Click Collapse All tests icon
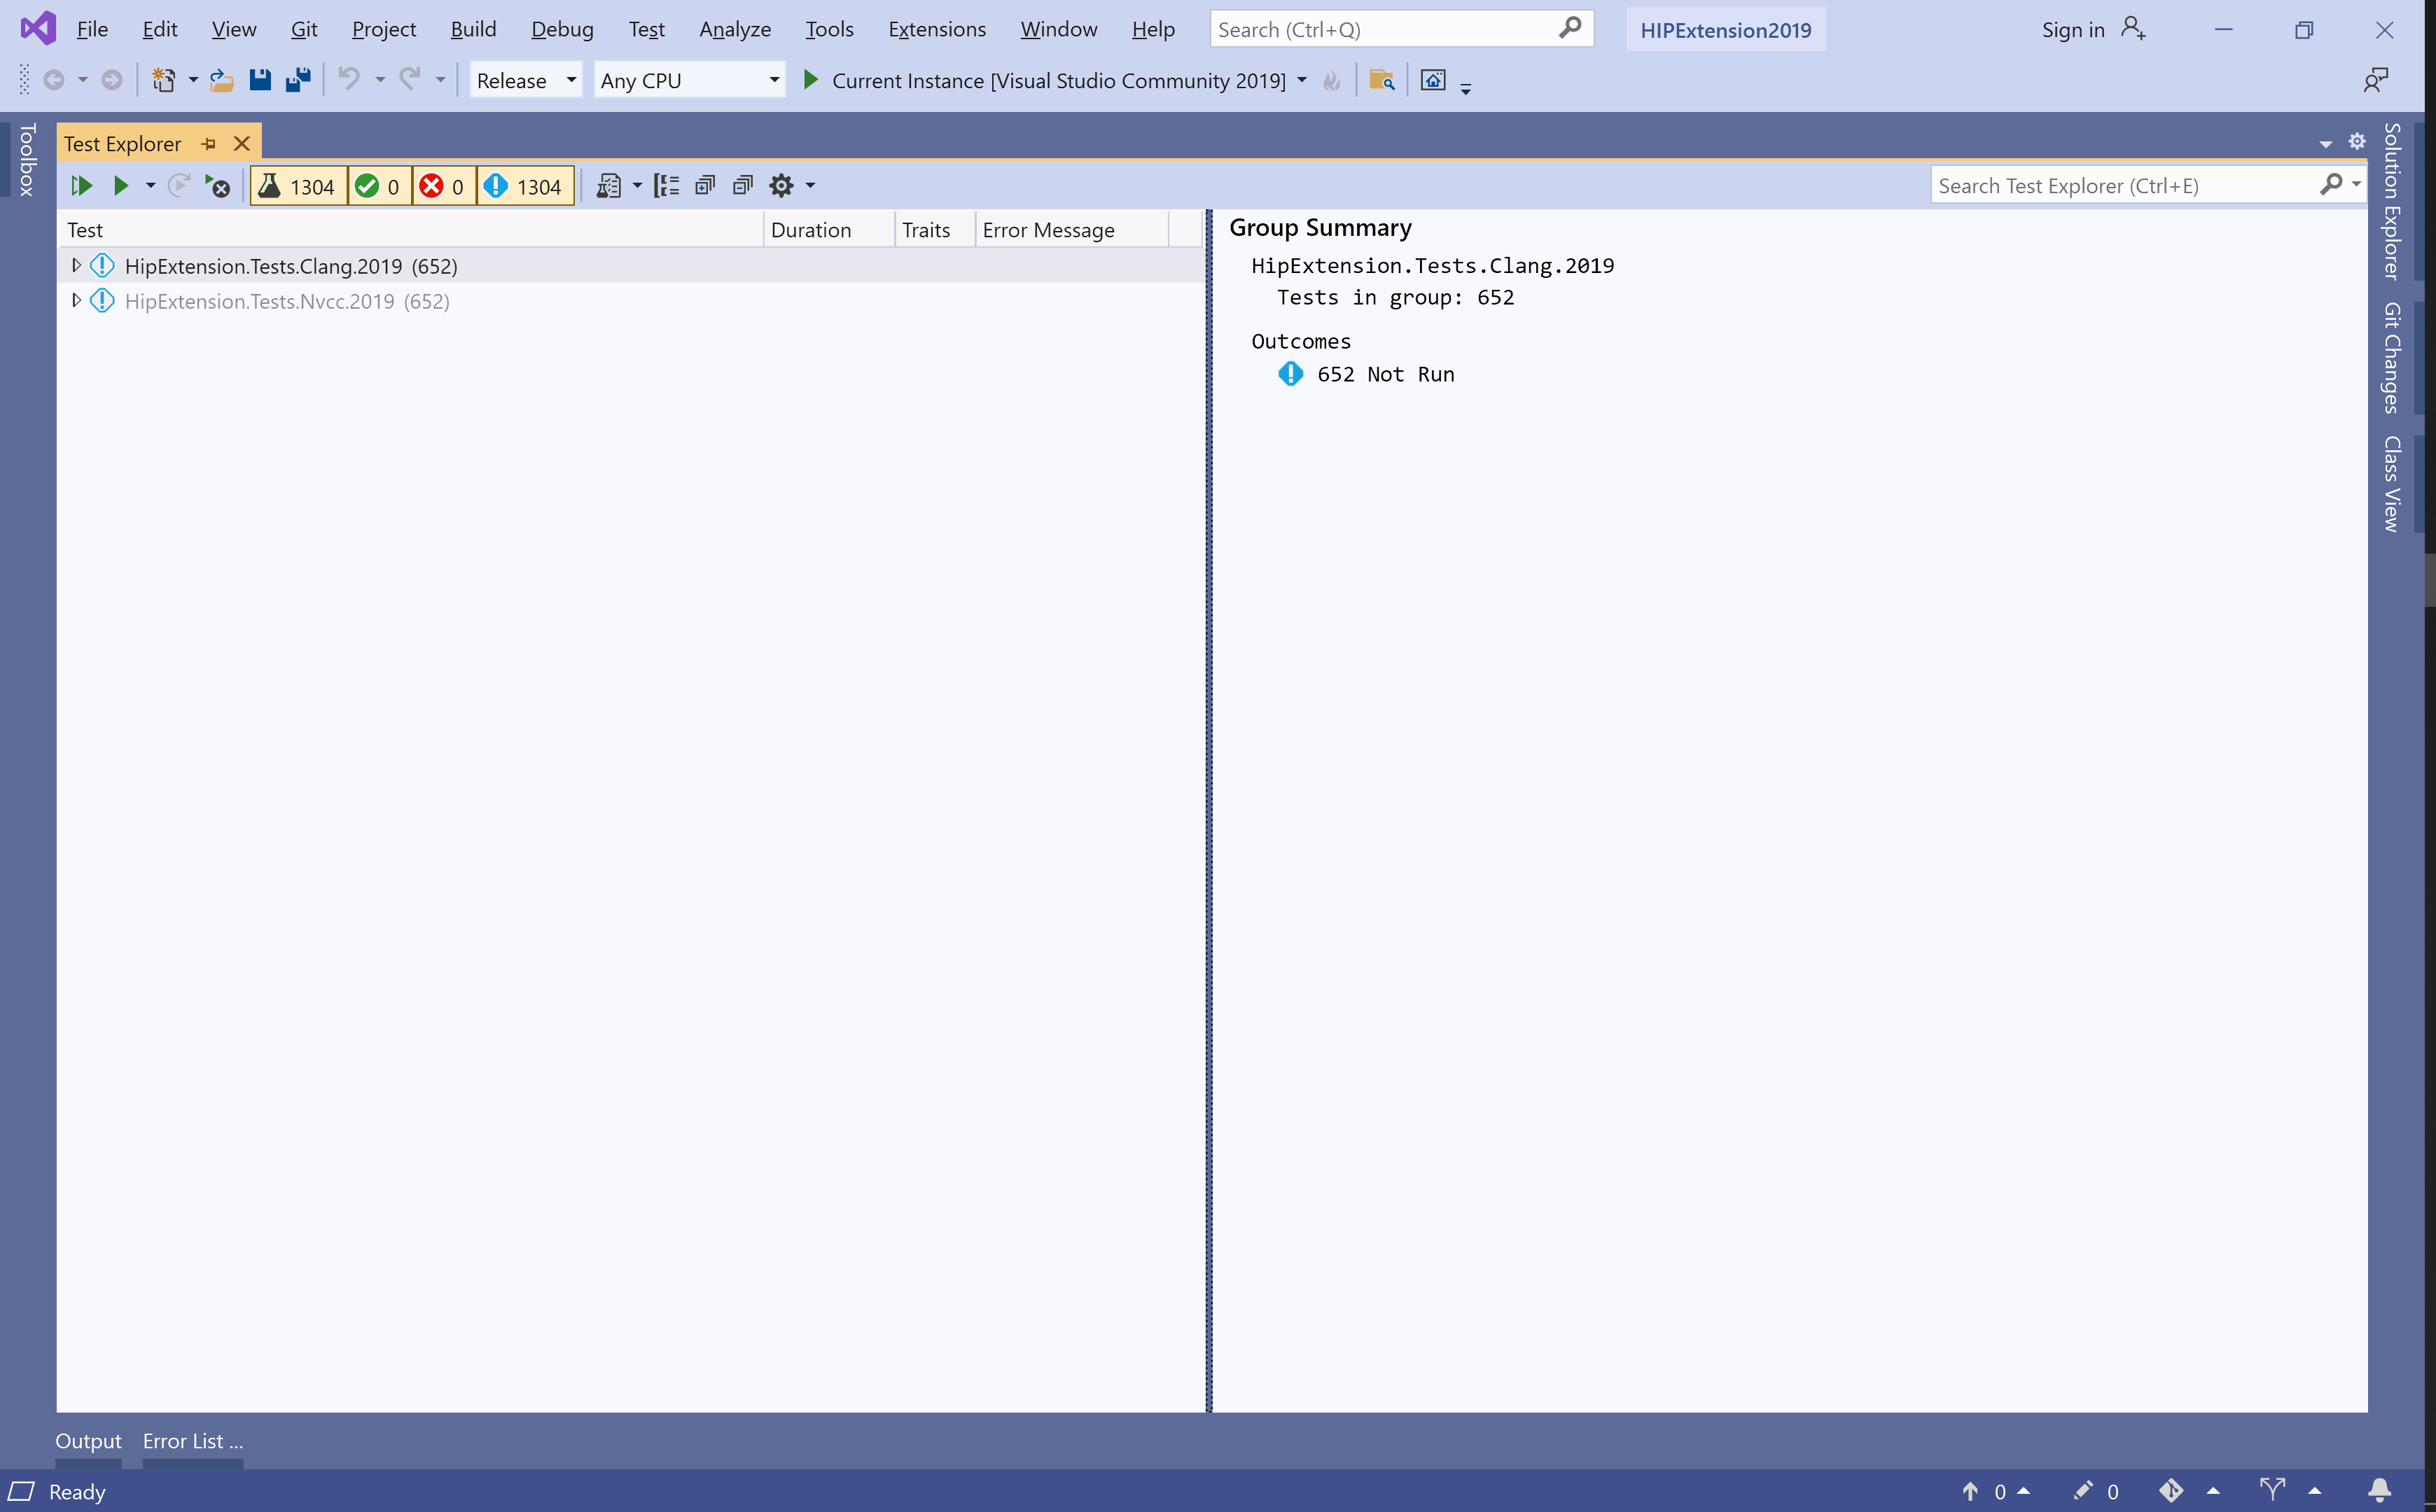 (742, 186)
